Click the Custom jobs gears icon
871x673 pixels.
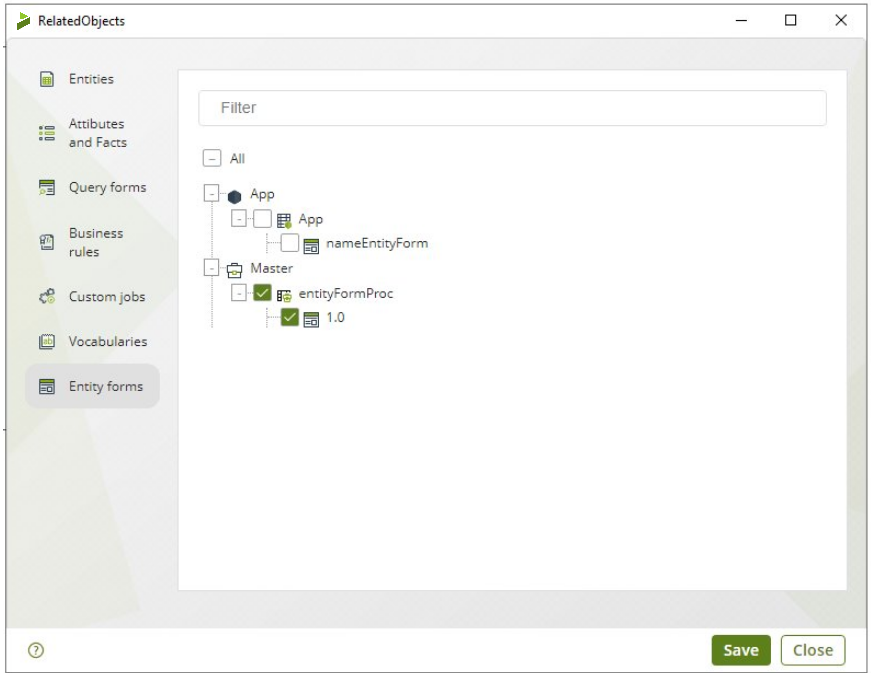[x=46, y=297]
